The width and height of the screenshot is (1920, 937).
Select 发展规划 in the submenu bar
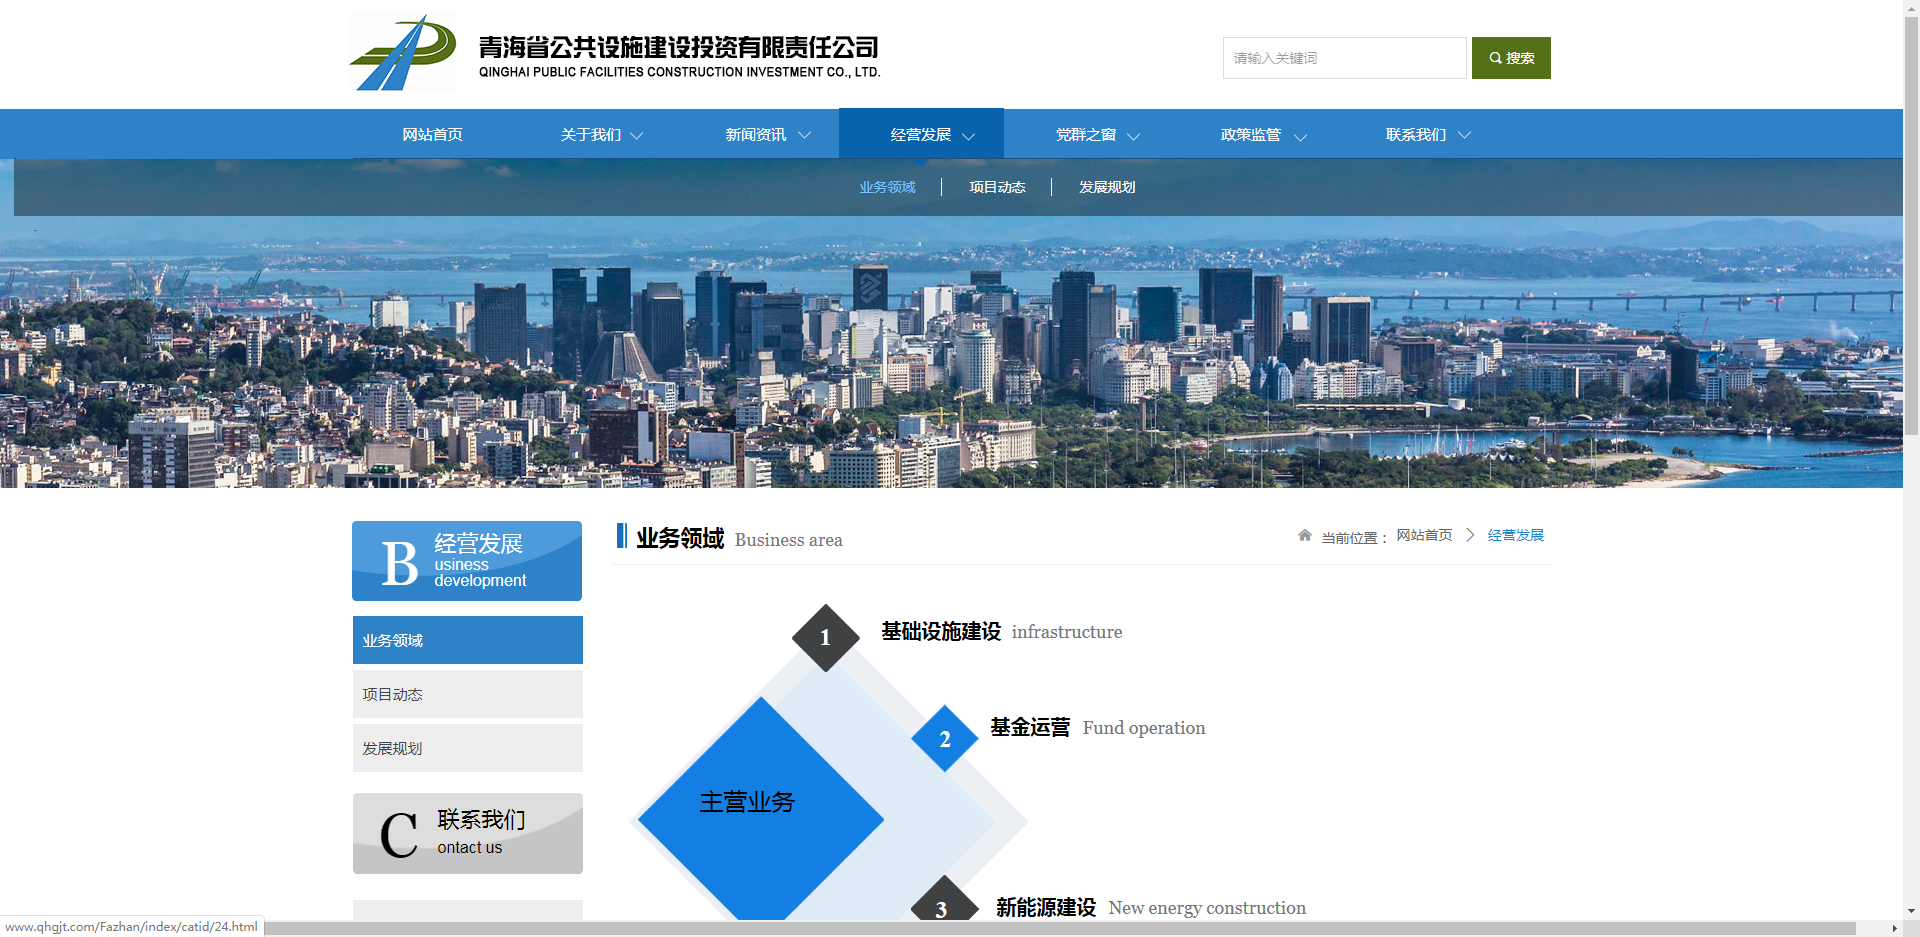1107,187
